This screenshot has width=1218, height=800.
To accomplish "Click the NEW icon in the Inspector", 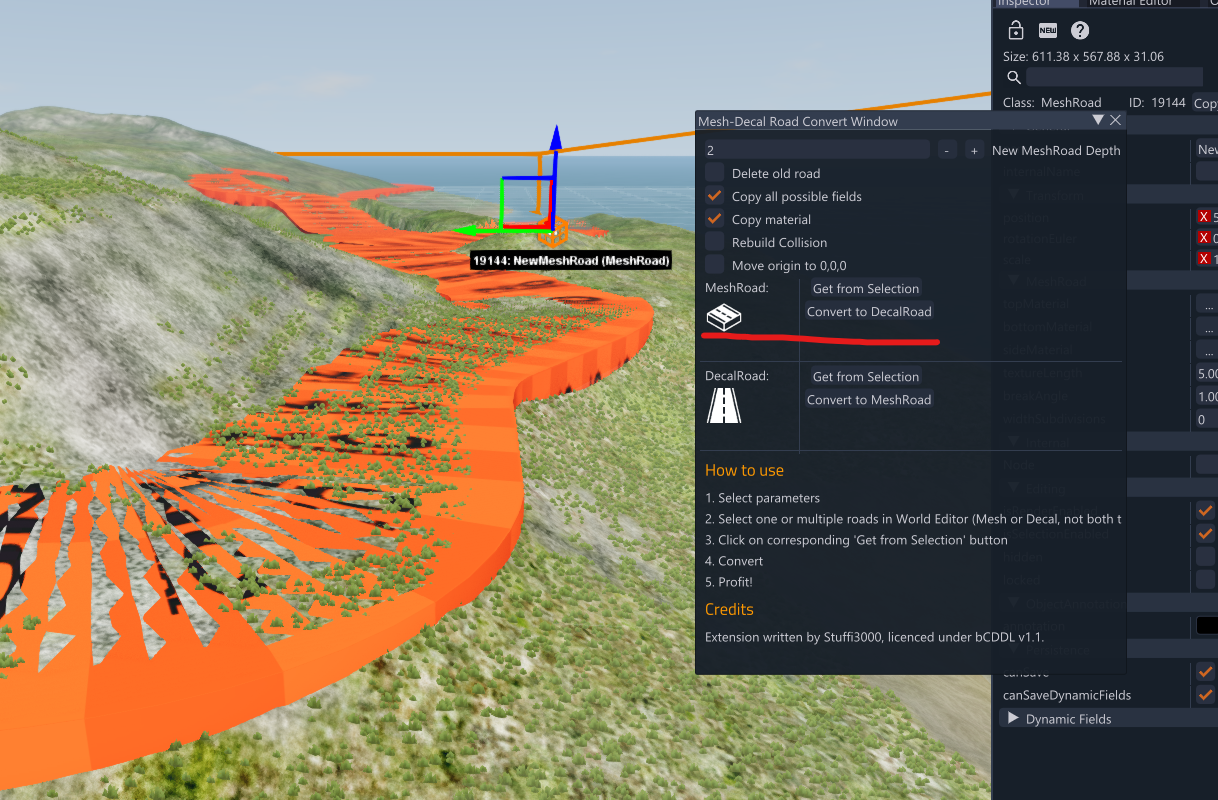I will 1048,30.
